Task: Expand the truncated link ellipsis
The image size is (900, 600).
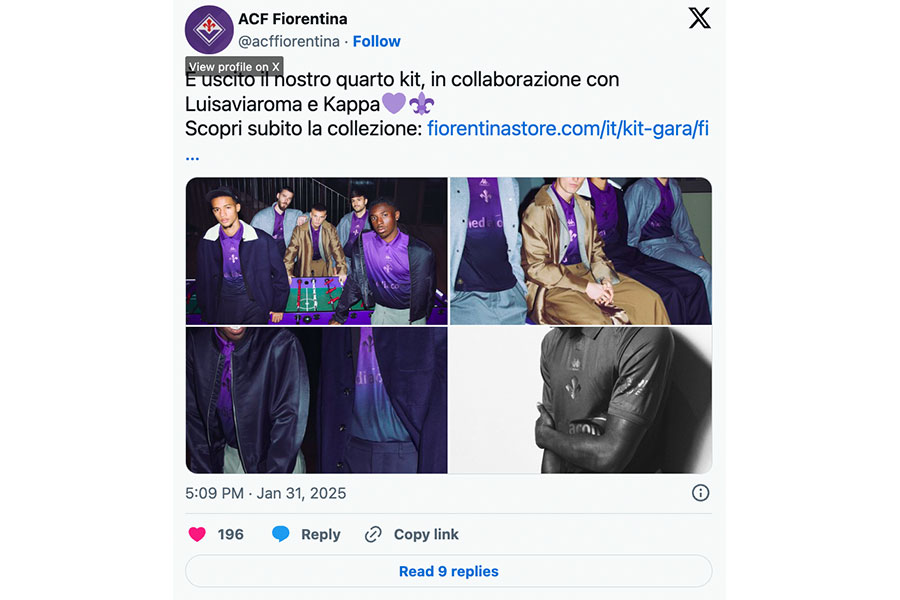Action: [x=192, y=157]
